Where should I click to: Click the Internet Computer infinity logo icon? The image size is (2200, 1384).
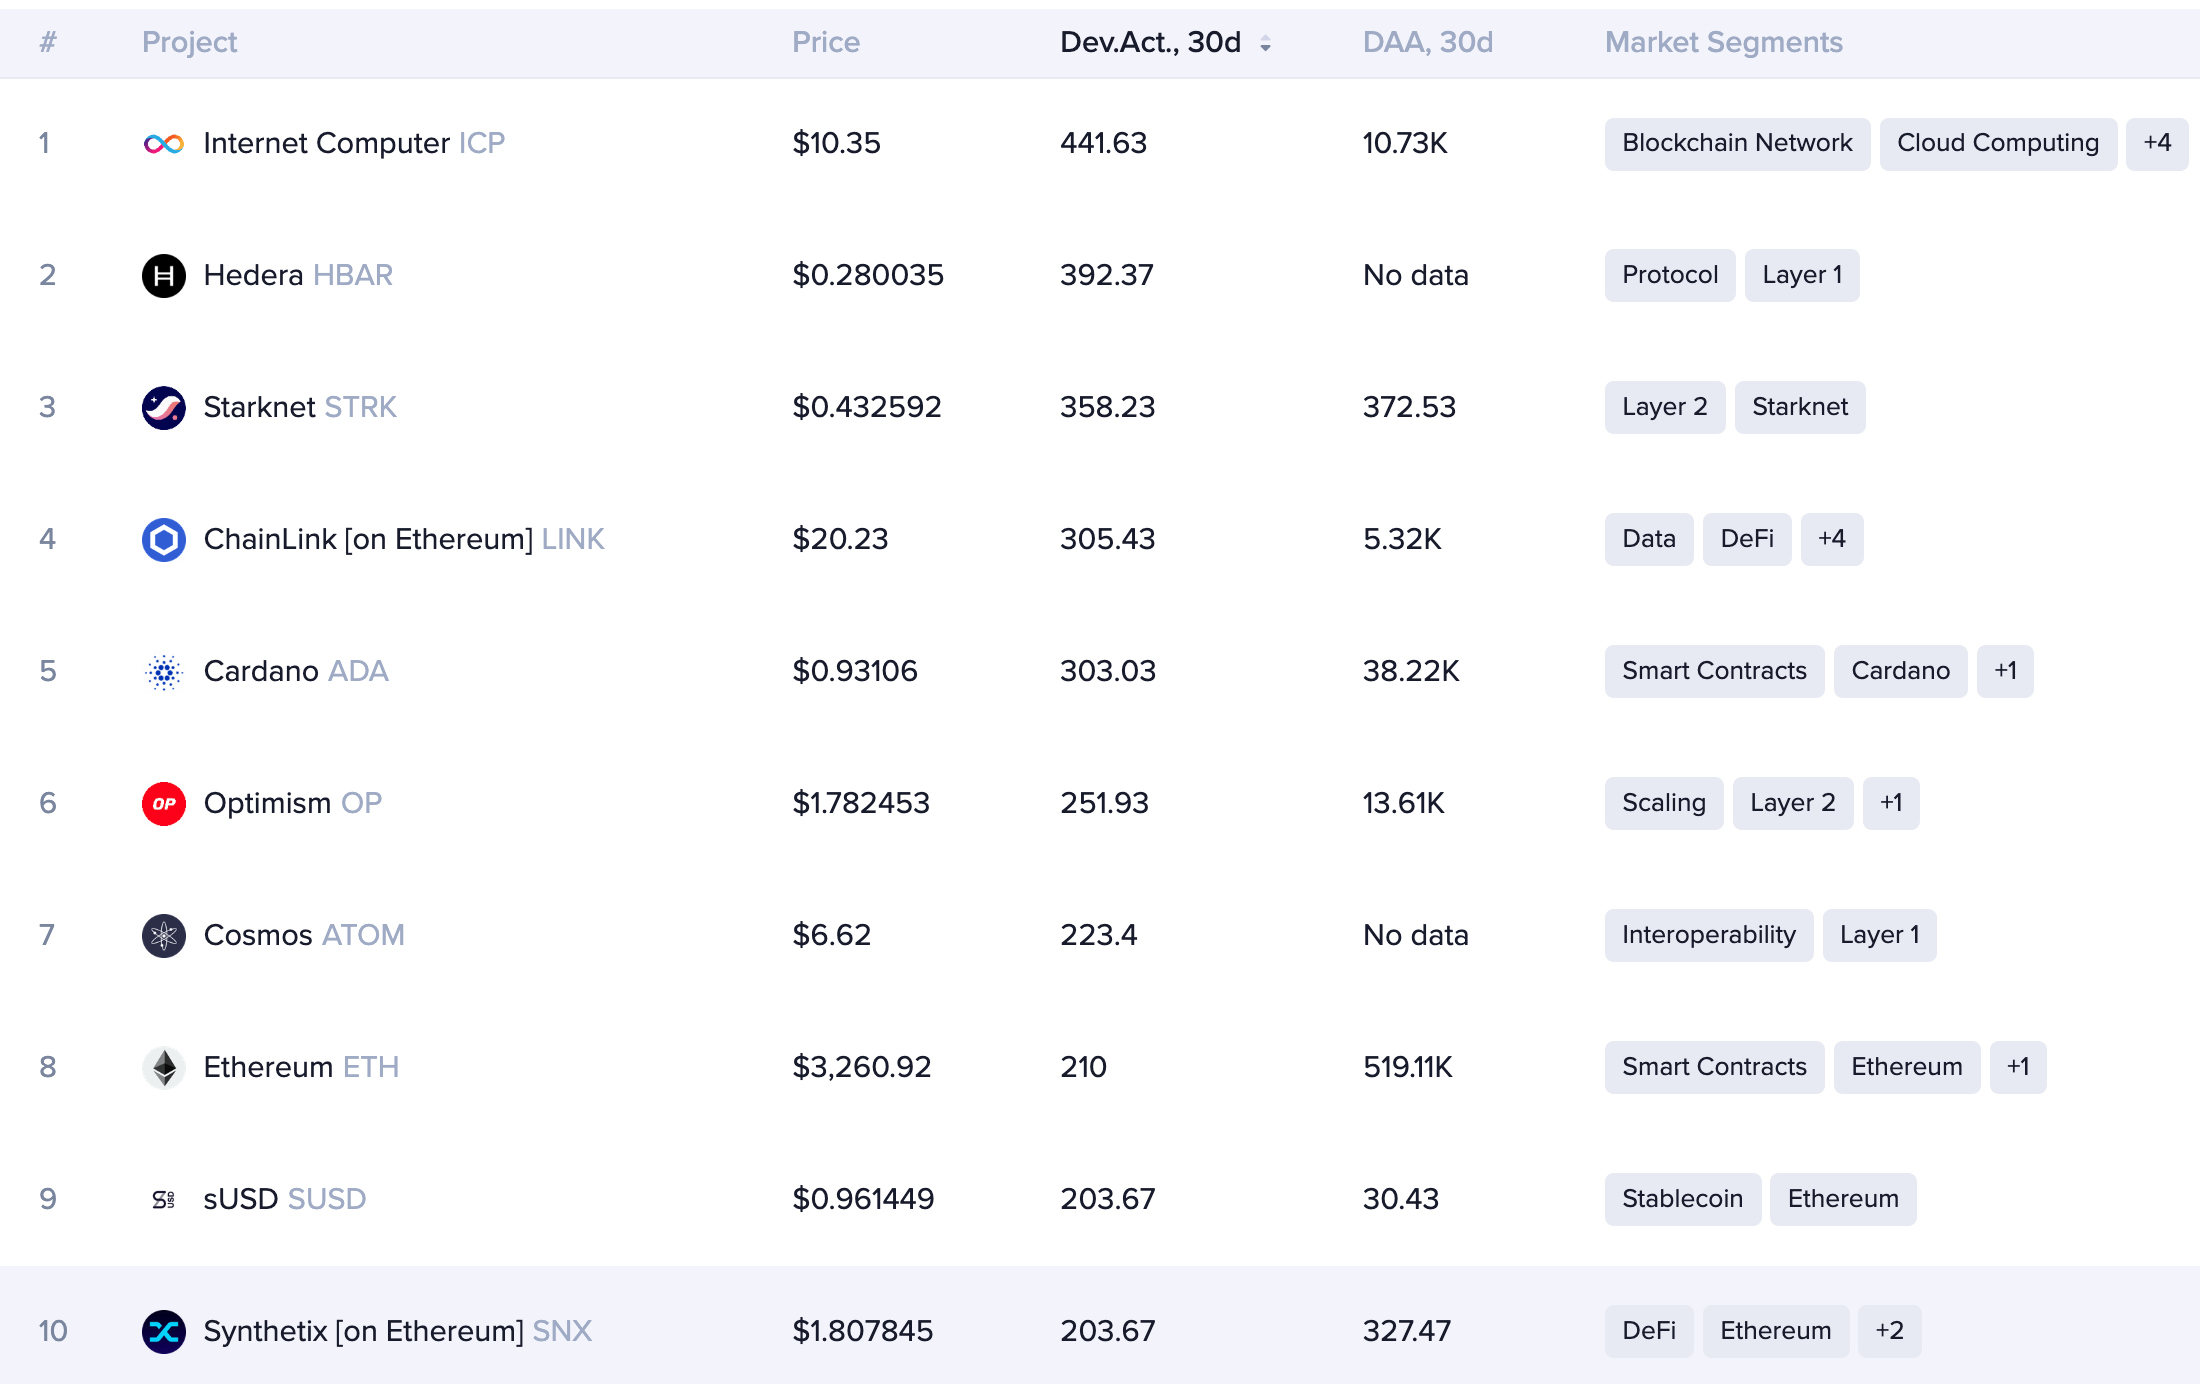click(164, 144)
